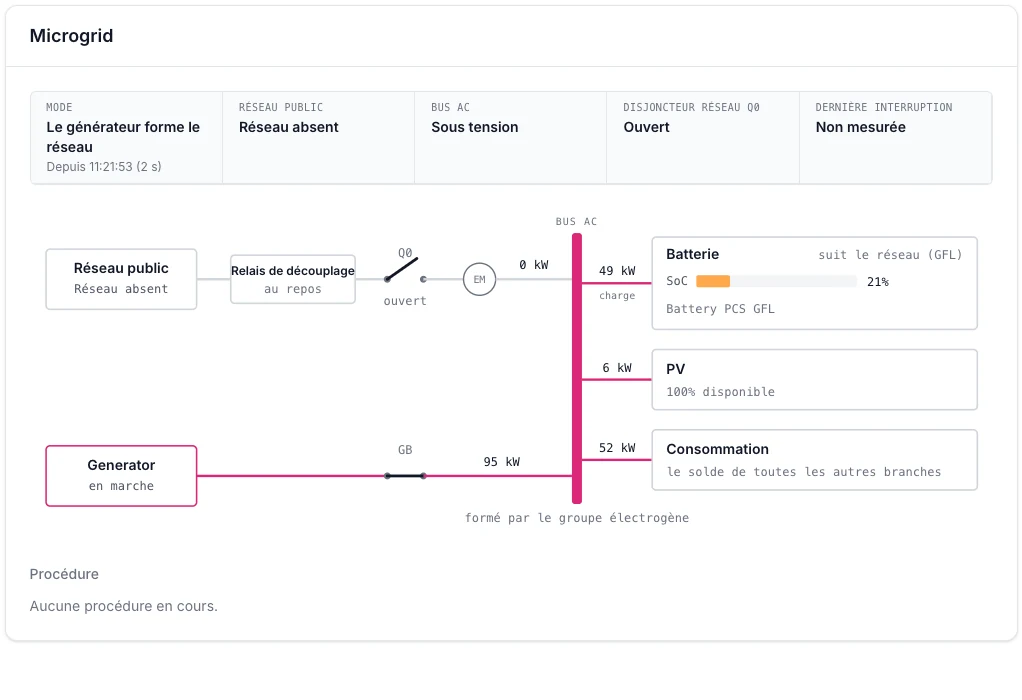
Task: Open the Consommation card
Action: [815, 460]
